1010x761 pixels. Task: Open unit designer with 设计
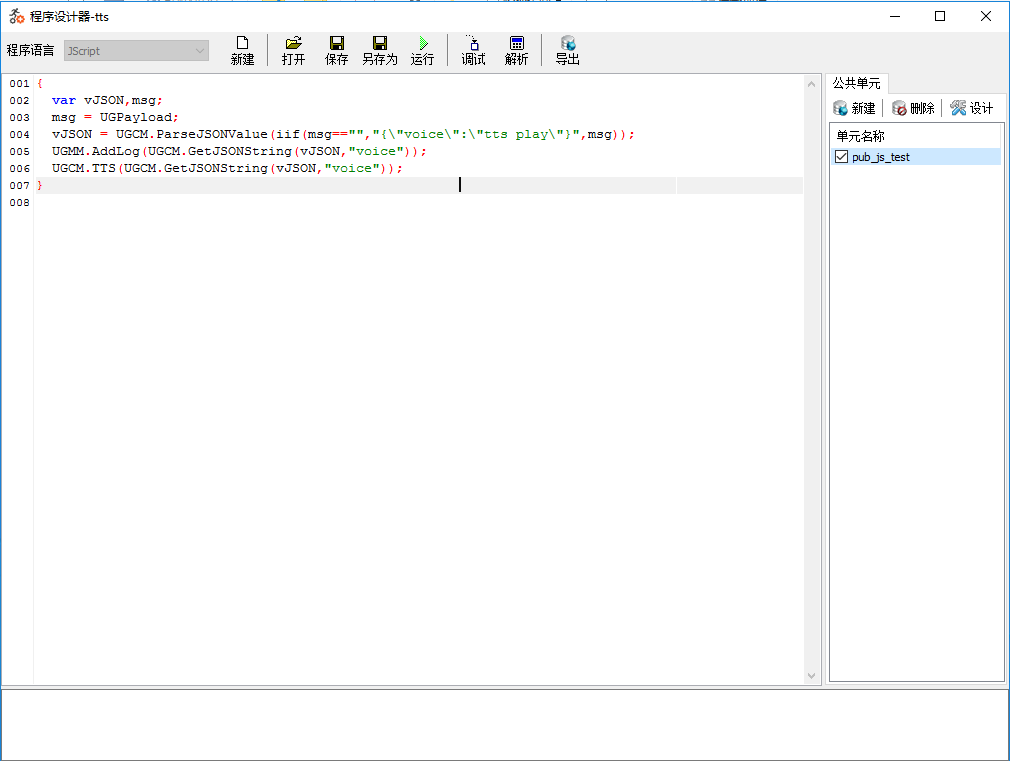[972, 108]
